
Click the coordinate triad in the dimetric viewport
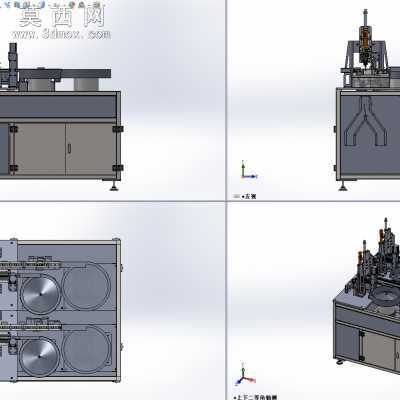tap(245, 374)
